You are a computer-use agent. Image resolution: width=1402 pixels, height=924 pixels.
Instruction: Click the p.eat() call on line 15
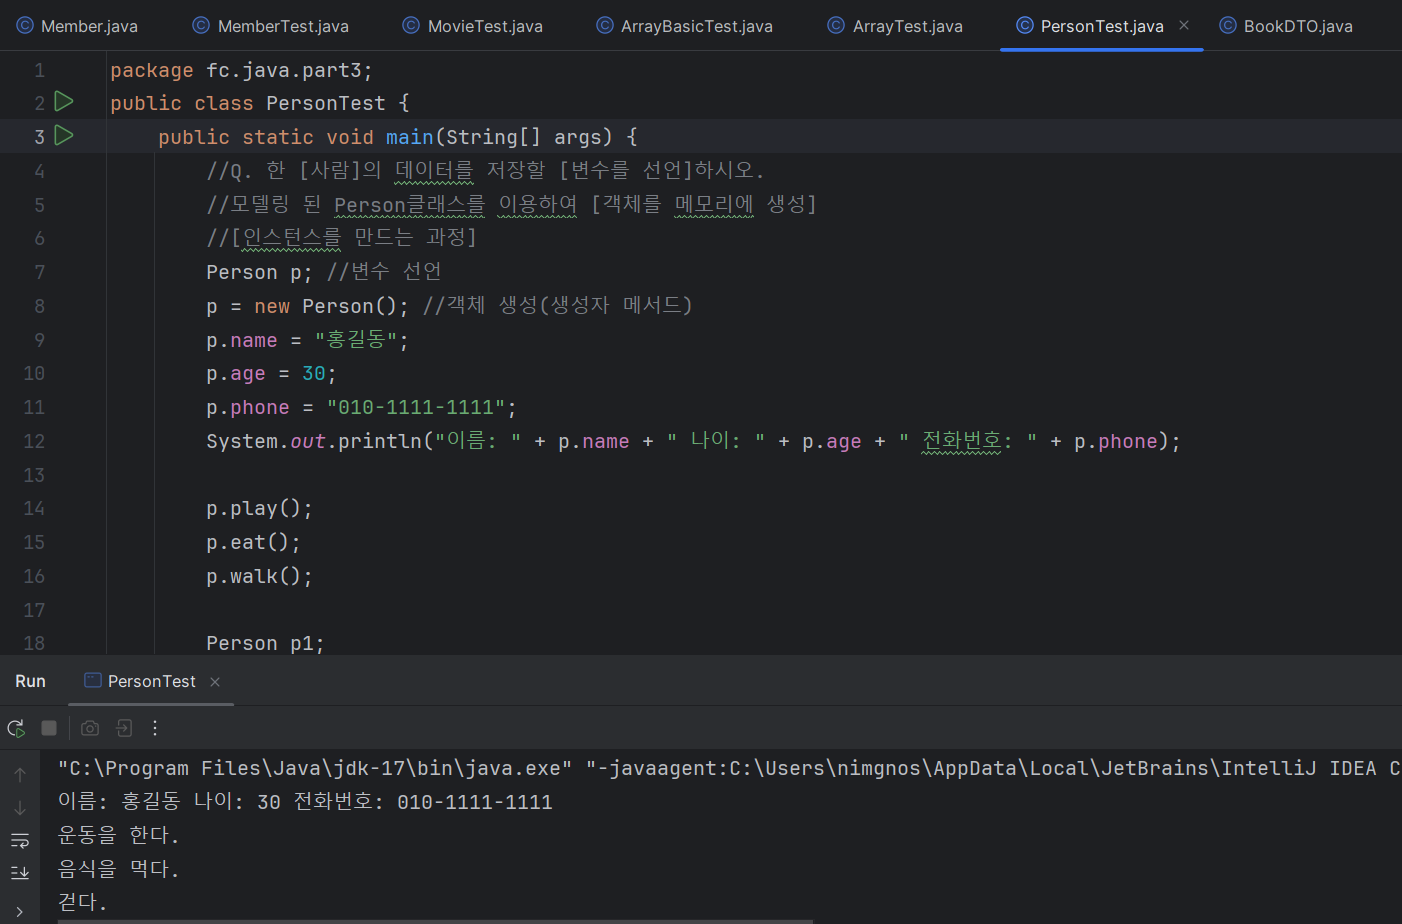pyautogui.click(x=253, y=543)
